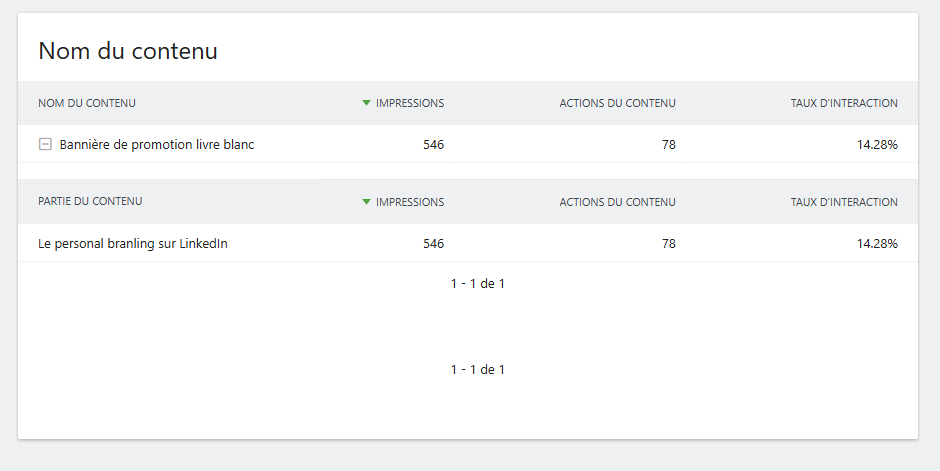
Task: Sort the subtable by Taux d'interaction
Action: click(844, 202)
